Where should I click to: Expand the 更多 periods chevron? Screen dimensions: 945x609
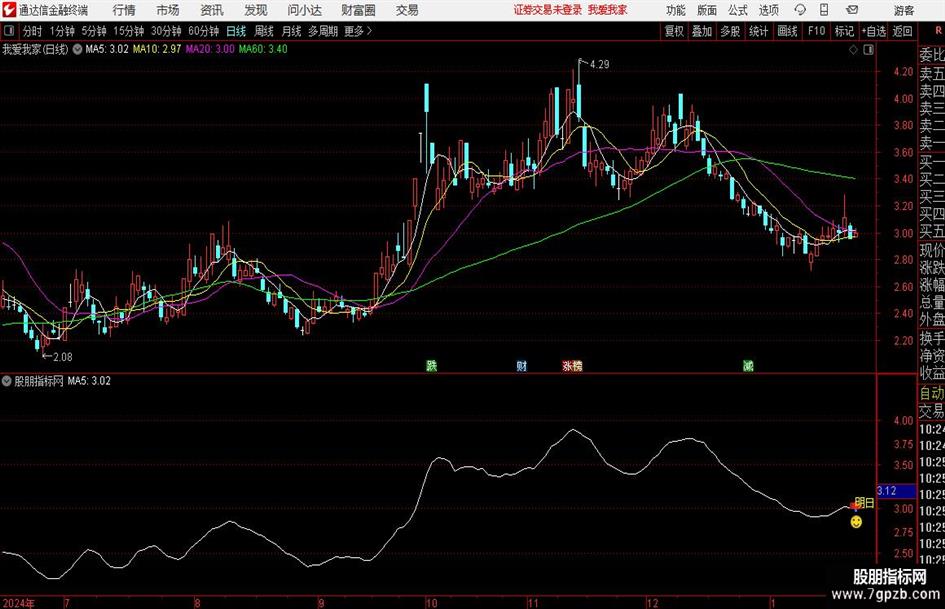point(369,31)
